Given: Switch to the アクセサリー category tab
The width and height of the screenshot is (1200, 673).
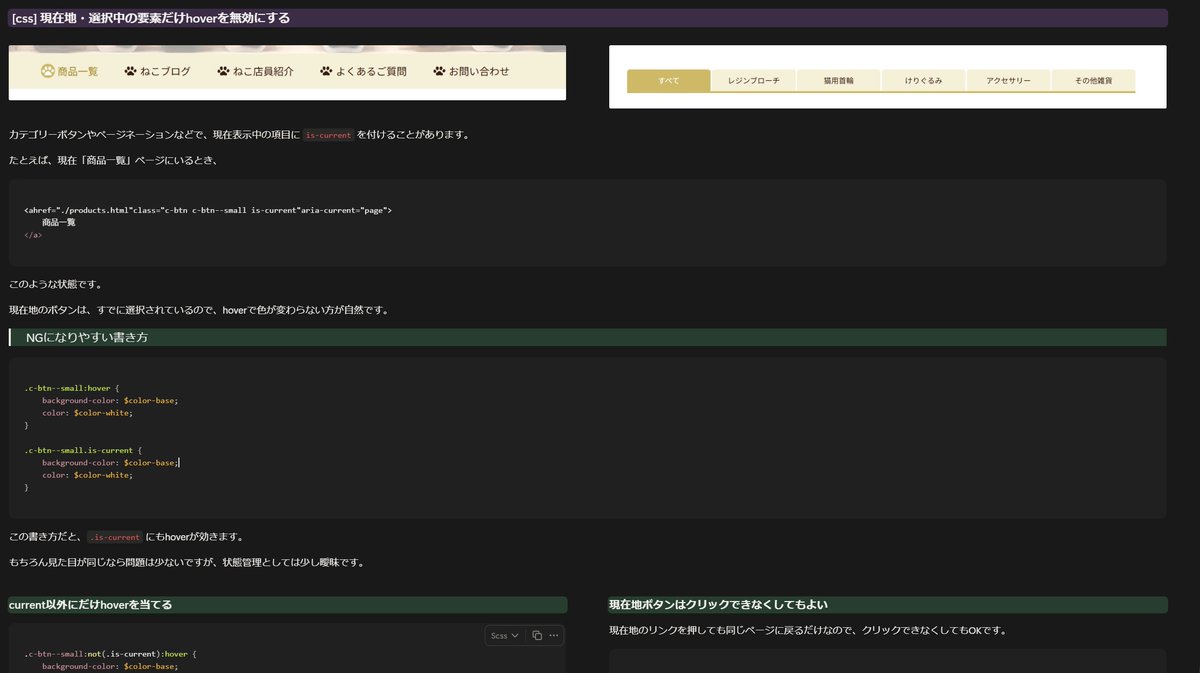Looking at the screenshot, I should 1008,80.
